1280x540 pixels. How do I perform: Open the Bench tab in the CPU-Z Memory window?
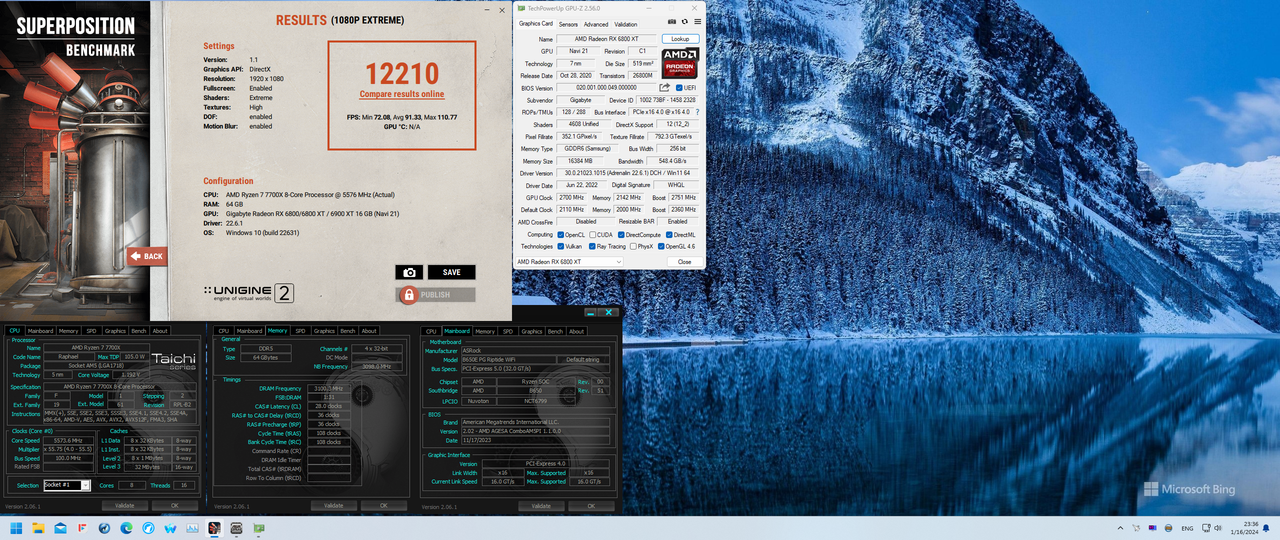[x=348, y=331]
